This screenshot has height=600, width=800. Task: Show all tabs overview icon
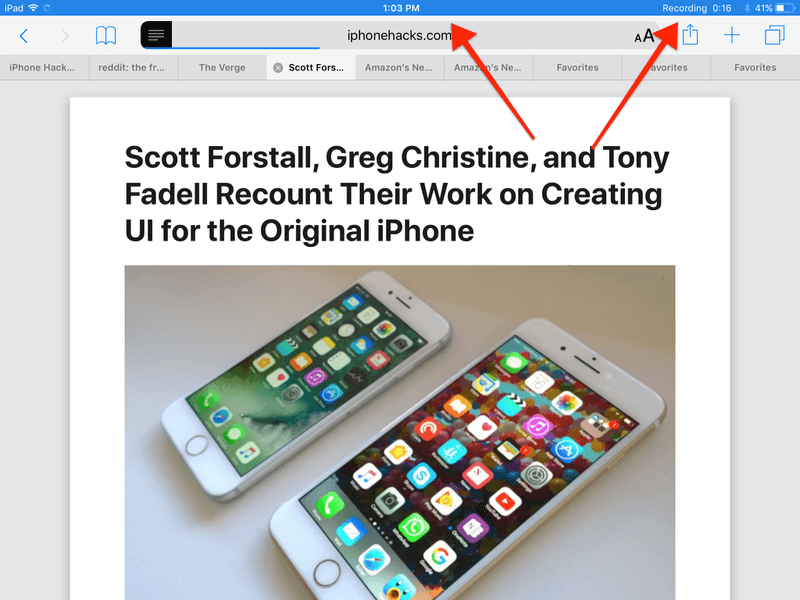pyautogui.click(x=774, y=35)
